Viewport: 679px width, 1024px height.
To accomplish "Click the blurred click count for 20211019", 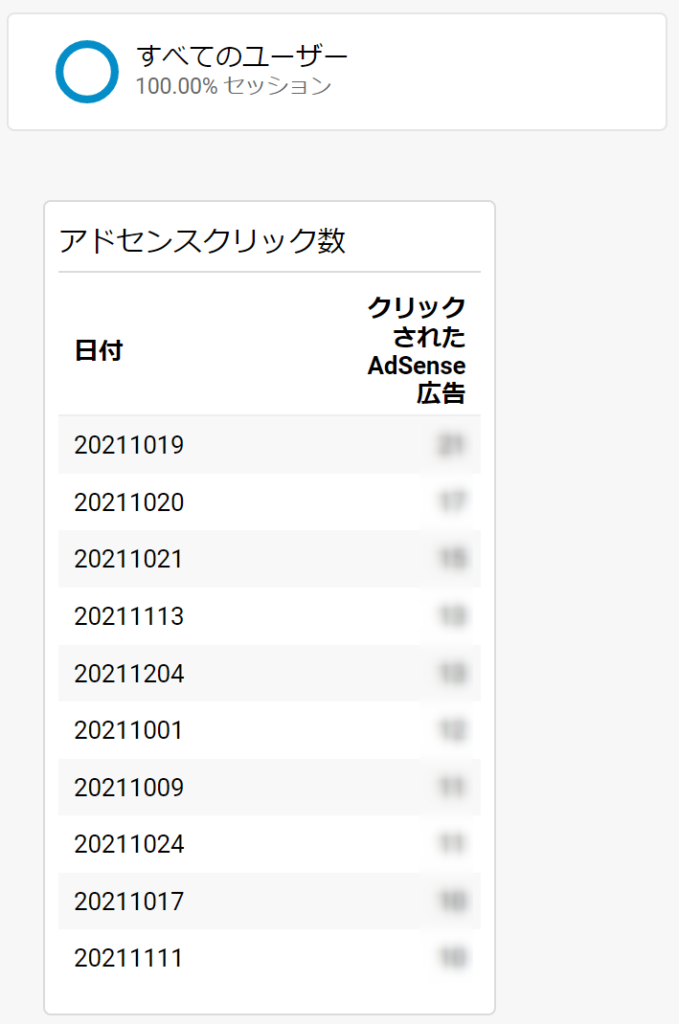I will tap(452, 444).
